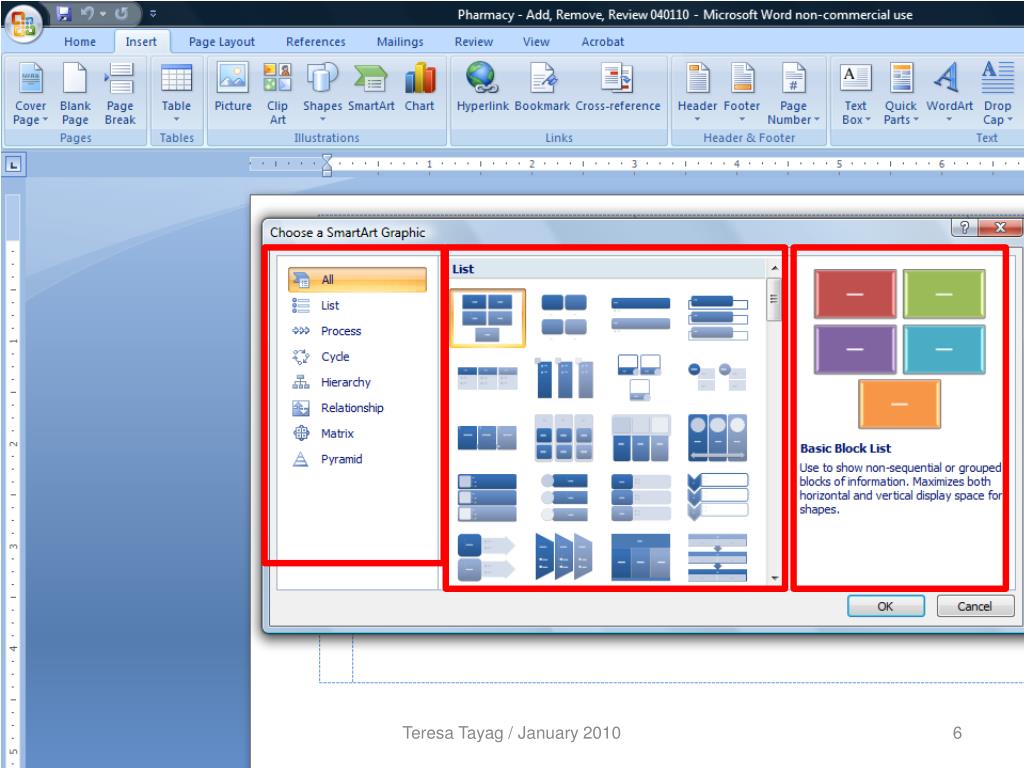Open the Mailings tab
This screenshot has width=1024, height=768.
point(400,42)
